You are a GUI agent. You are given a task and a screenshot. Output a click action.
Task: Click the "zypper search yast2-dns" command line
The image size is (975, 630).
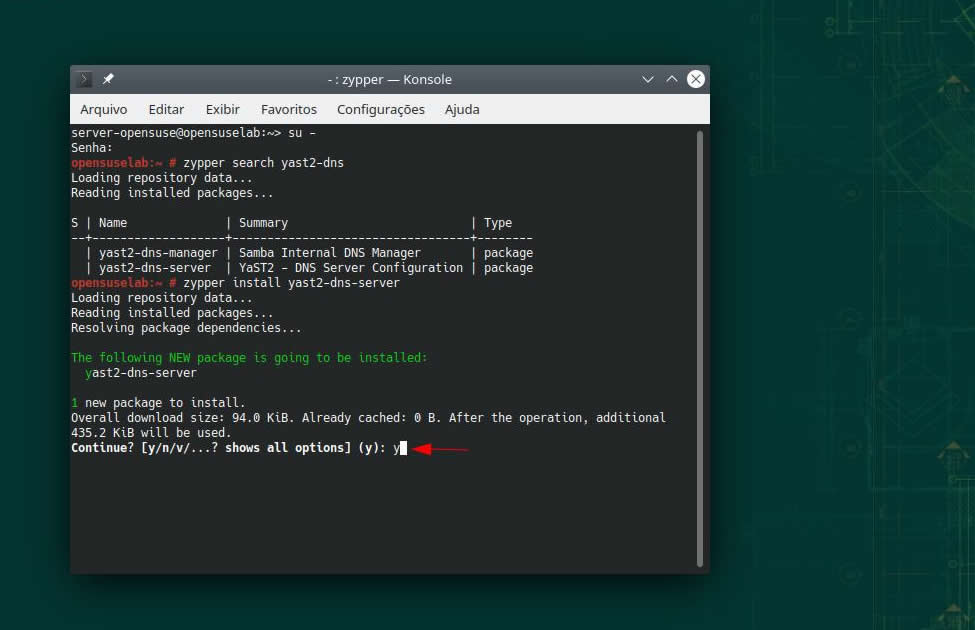(263, 163)
